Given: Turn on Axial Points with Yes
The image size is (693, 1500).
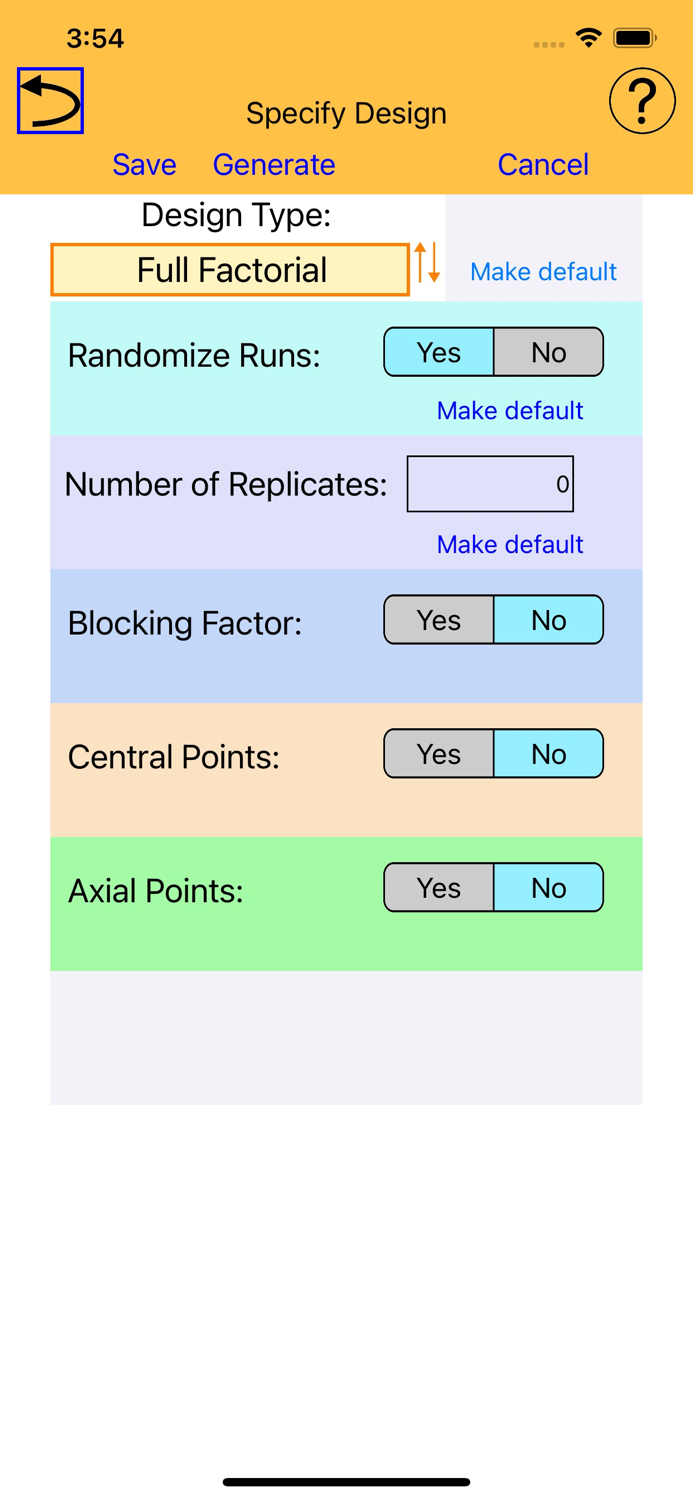Looking at the screenshot, I should pyautogui.click(x=440, y=887).
